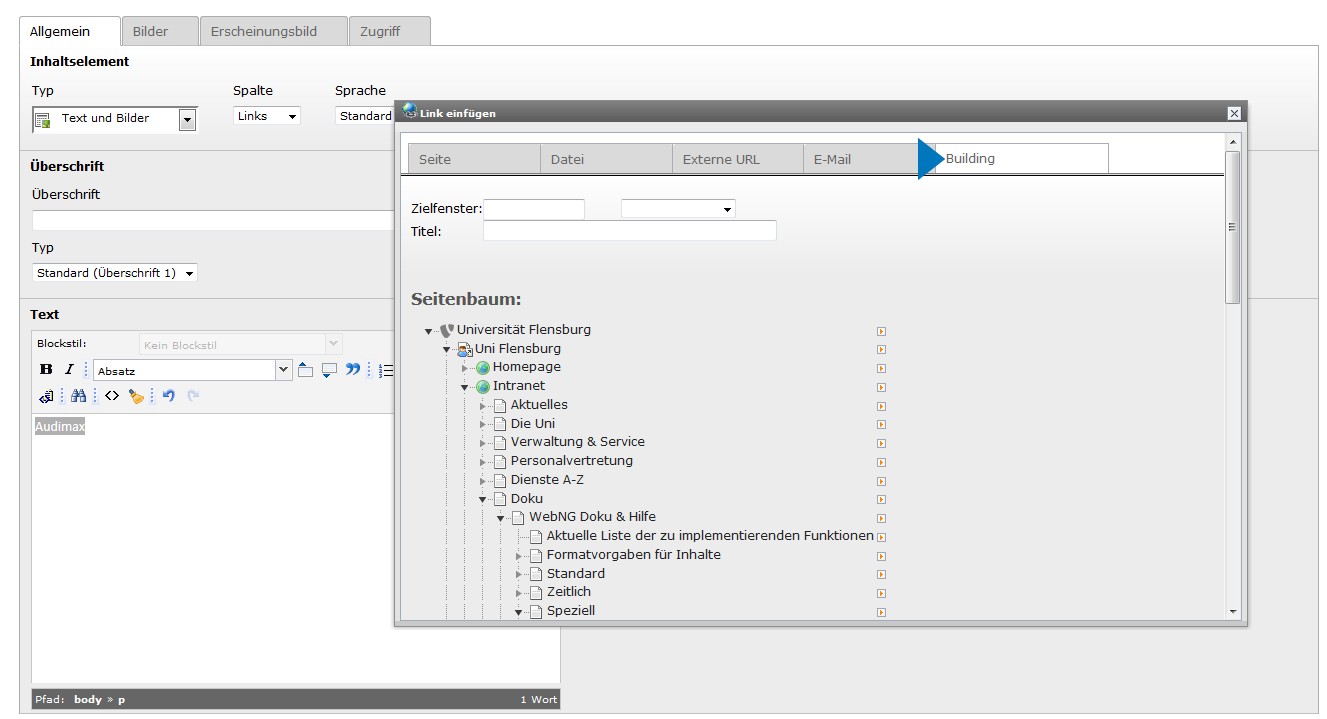Toggle italic formatting in text editor
The width and height of the screenshot is (1327, 719).
(x=69, y=370)
